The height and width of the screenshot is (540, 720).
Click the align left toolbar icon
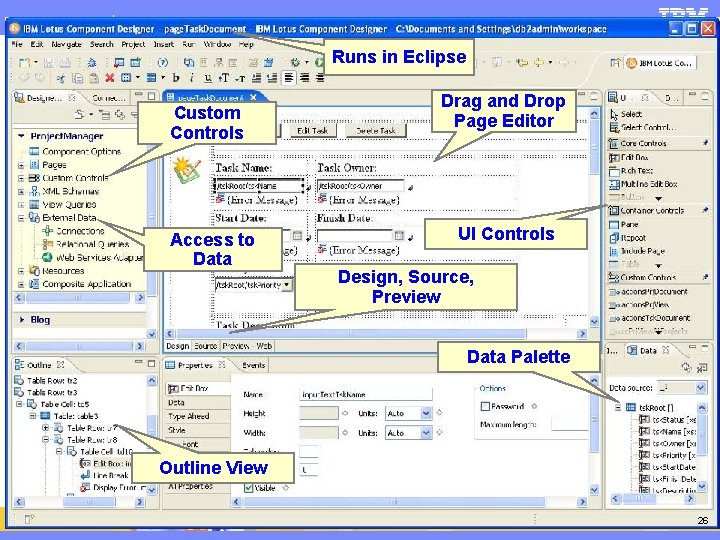pos(289,78)
